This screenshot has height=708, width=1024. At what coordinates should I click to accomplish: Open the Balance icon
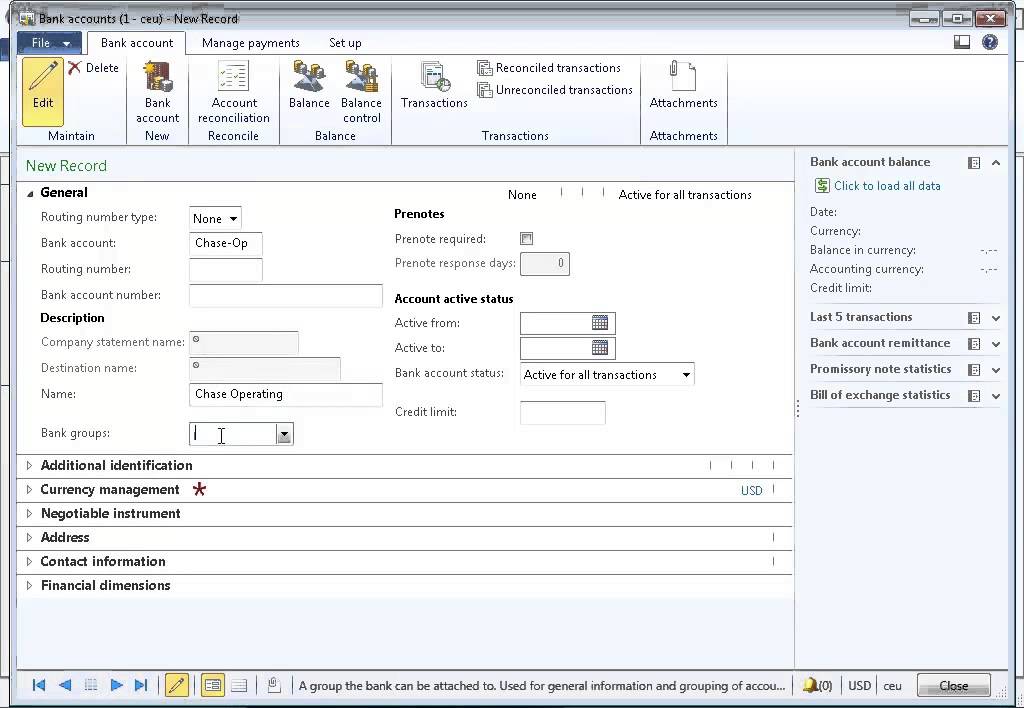click(x=309, y=85)
